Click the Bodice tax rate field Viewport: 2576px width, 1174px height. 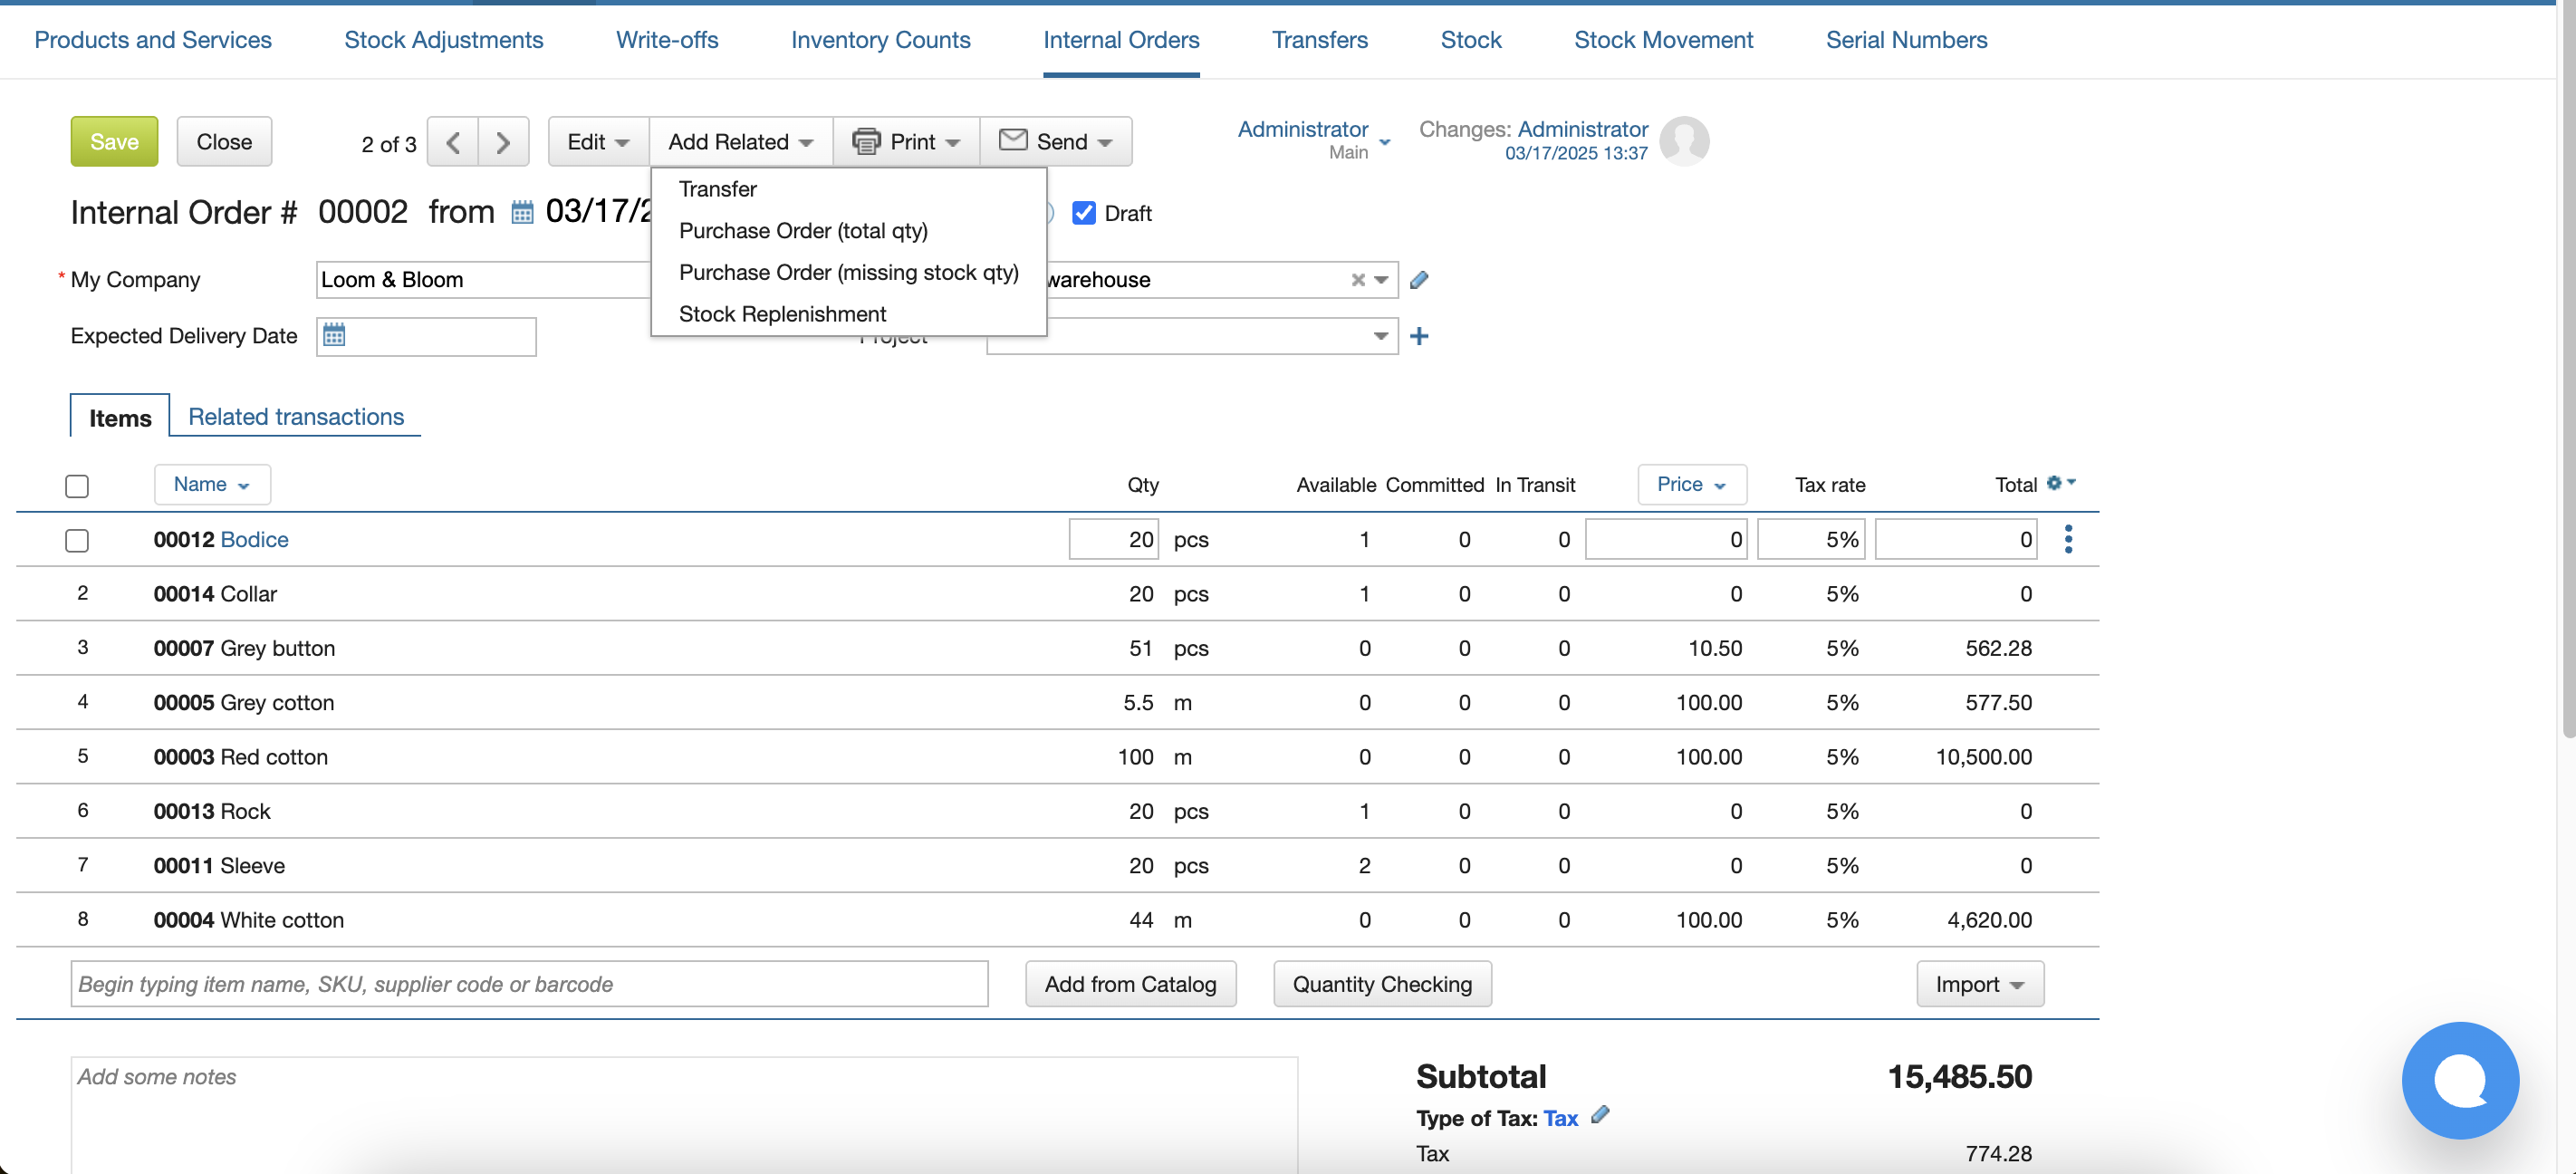tap(1811, 540)
